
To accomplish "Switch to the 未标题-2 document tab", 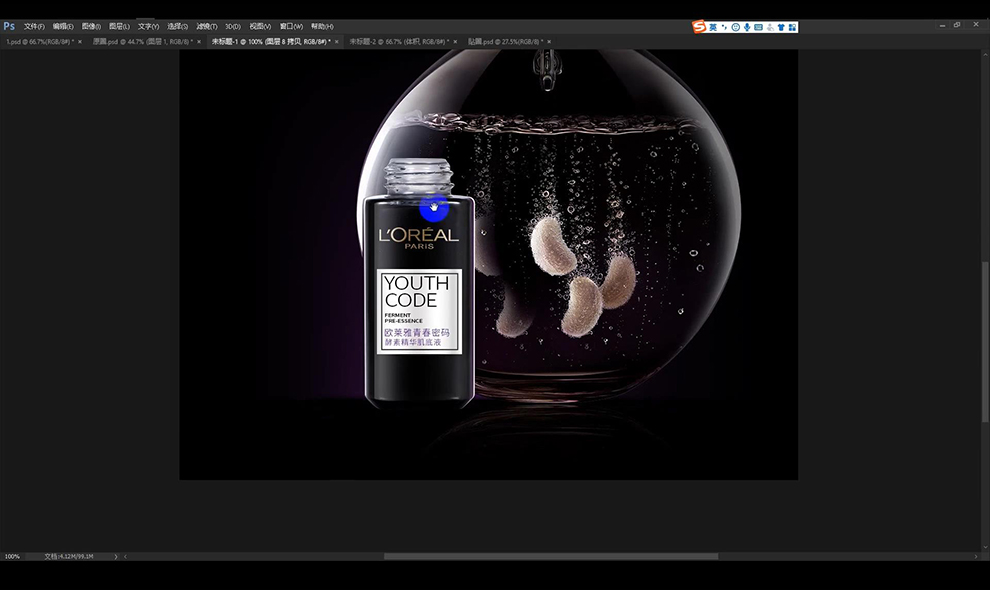I will [400, 42].
